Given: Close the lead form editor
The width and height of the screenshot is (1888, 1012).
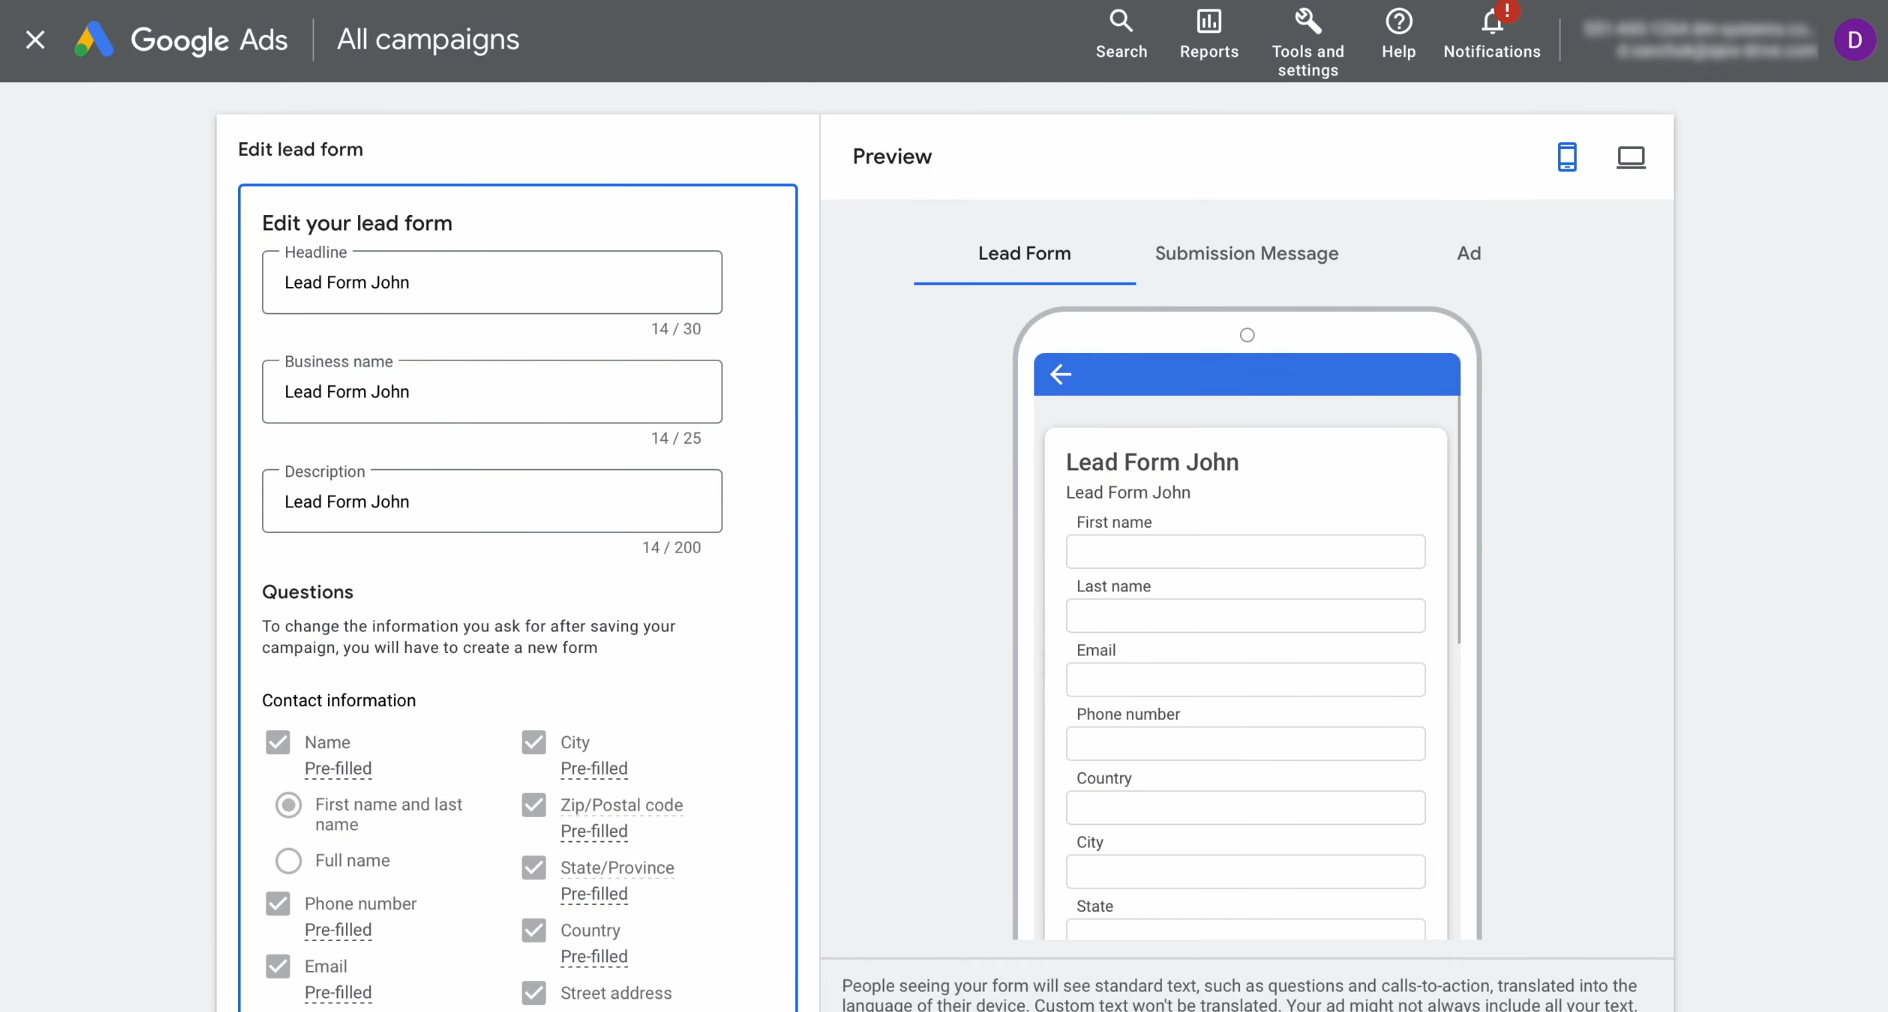Looking at the screenshot, I should click(x=35, y=40).
